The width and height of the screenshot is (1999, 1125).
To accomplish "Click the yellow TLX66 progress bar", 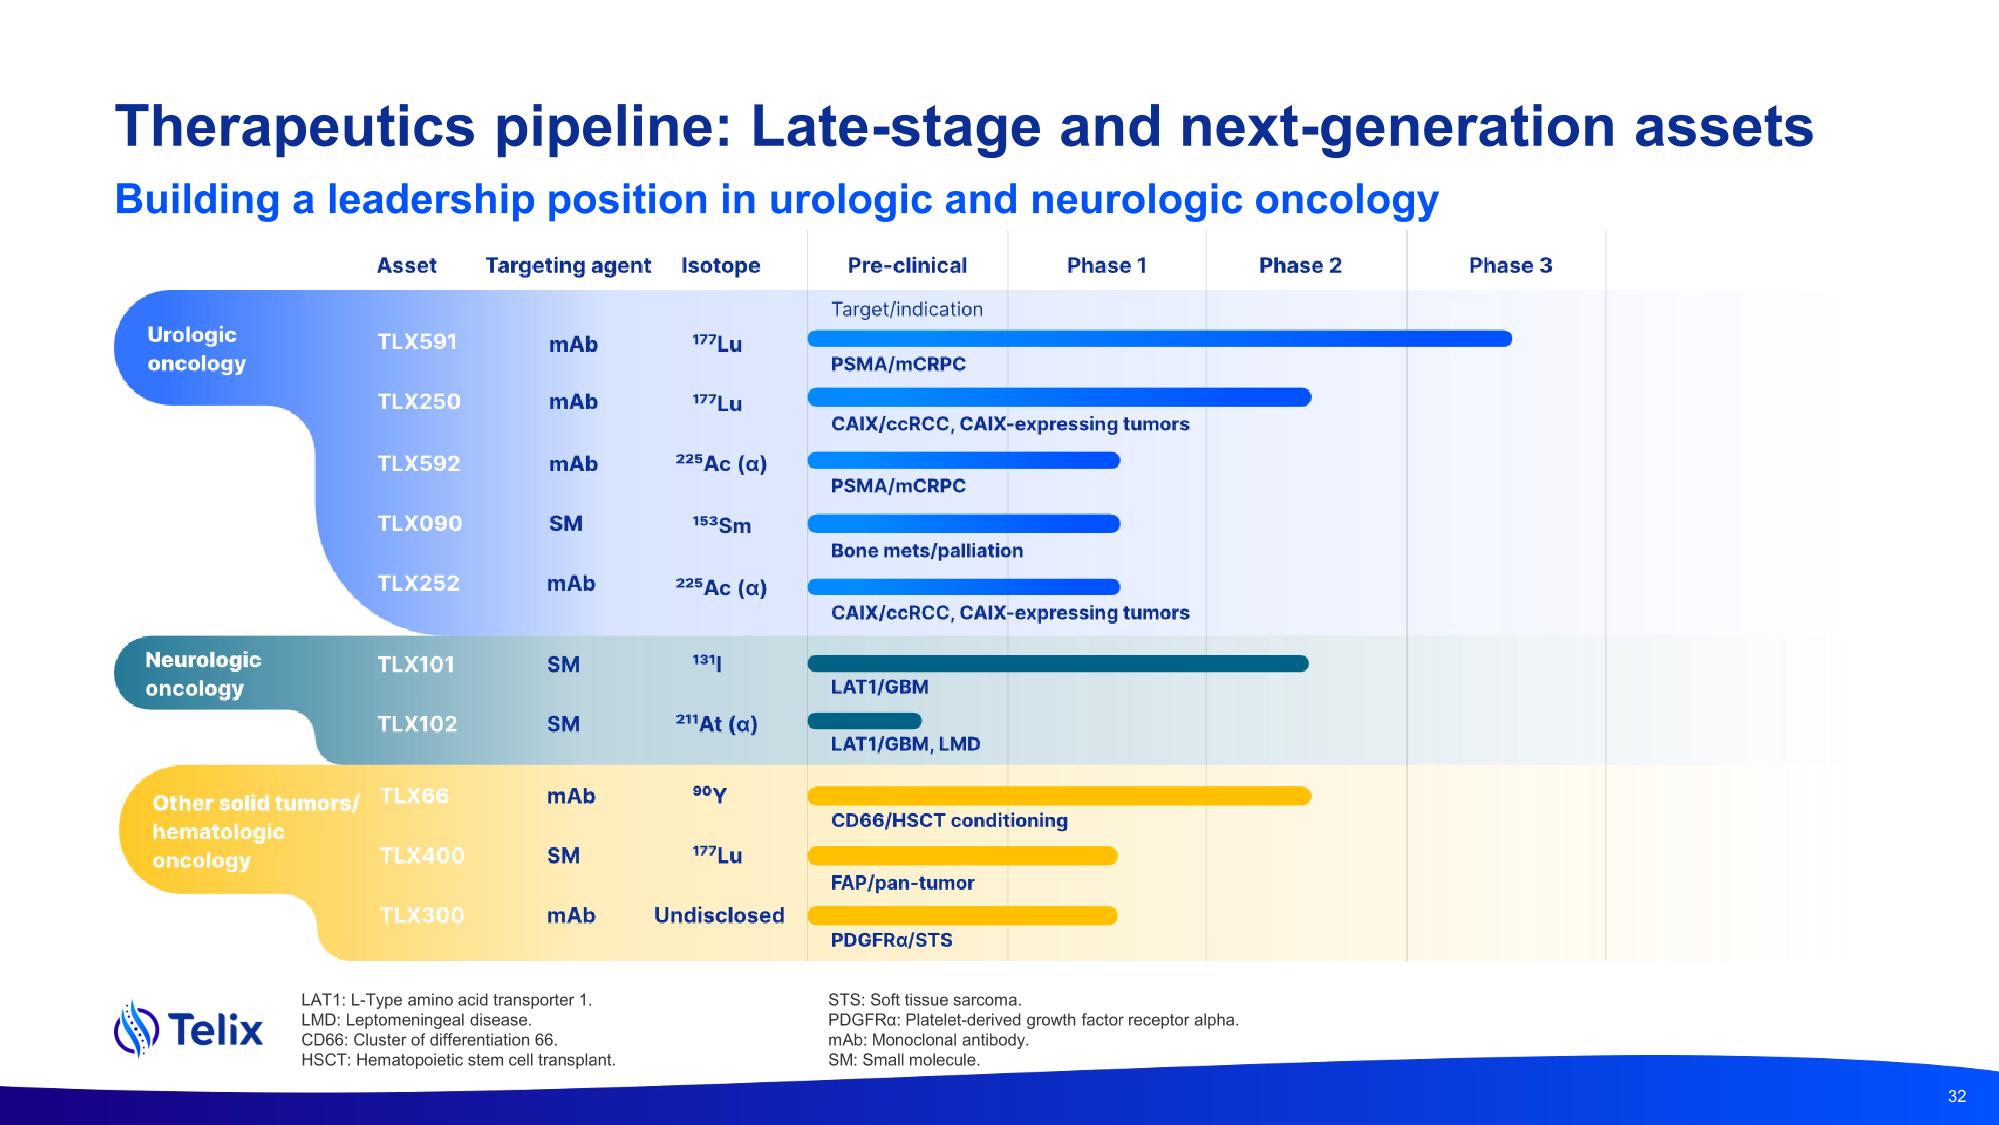I will [1058, 796].
